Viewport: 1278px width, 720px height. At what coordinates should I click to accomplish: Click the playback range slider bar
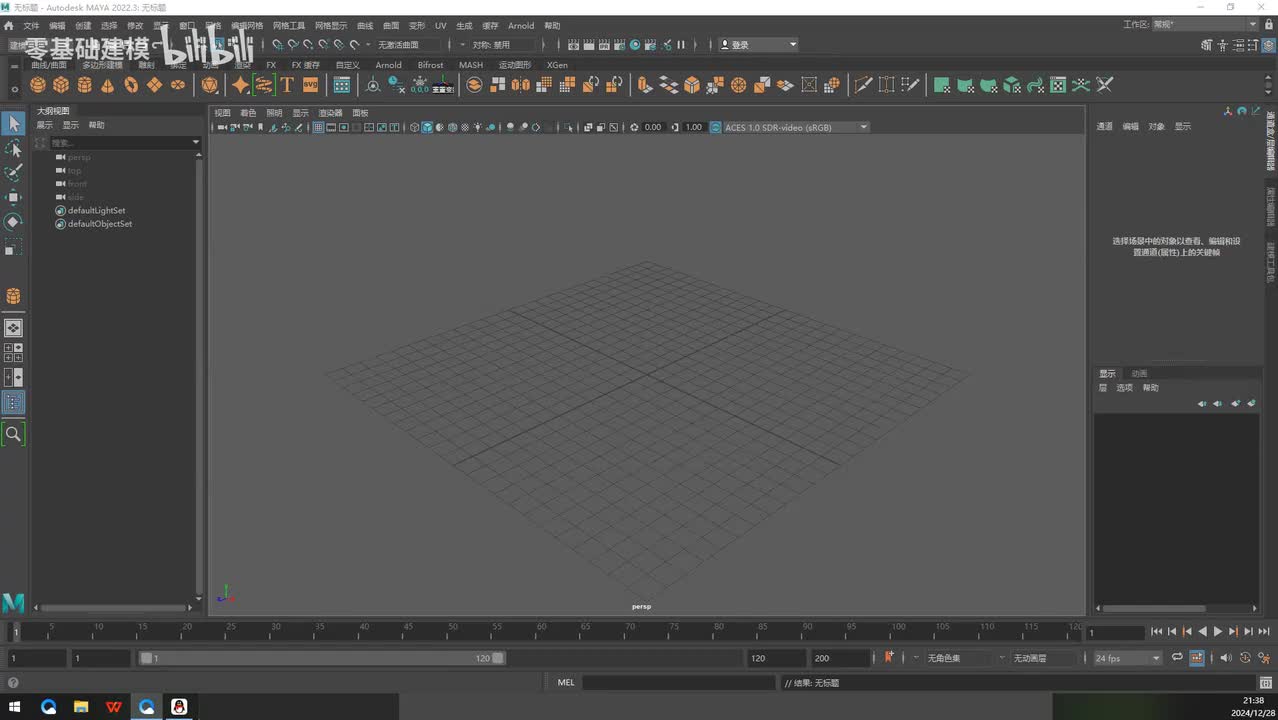320,658
